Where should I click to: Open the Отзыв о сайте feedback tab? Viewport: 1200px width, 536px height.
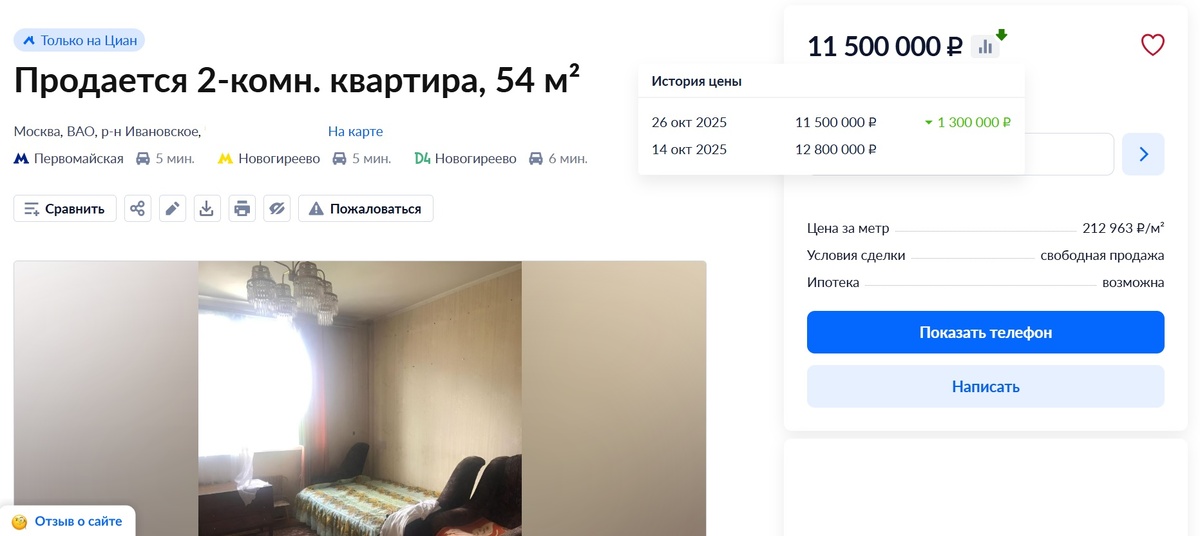[67, 521]
